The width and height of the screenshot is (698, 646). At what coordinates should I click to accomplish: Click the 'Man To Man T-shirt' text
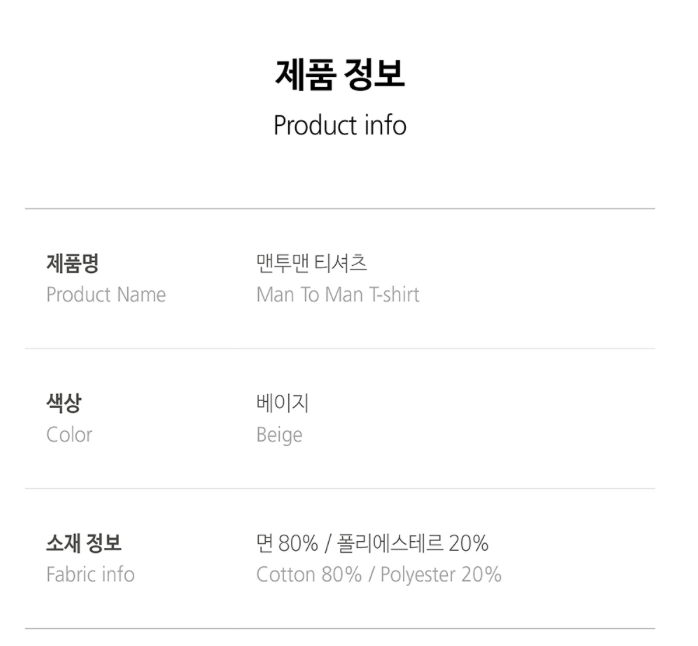point(338,295)
